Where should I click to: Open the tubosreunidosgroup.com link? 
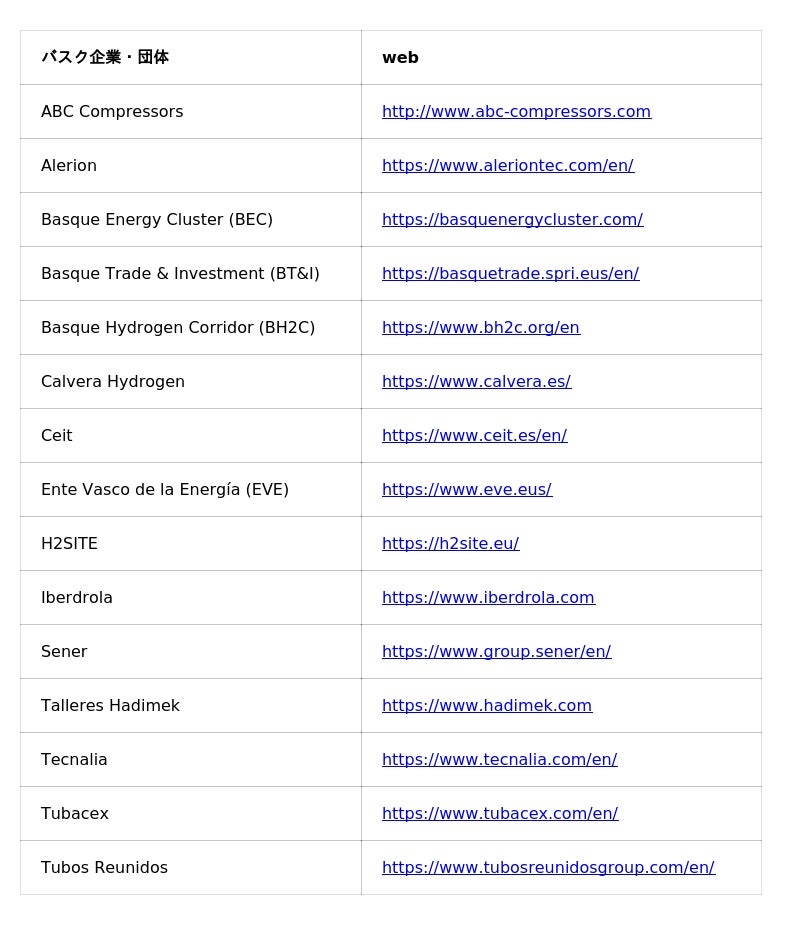(548, 867)
